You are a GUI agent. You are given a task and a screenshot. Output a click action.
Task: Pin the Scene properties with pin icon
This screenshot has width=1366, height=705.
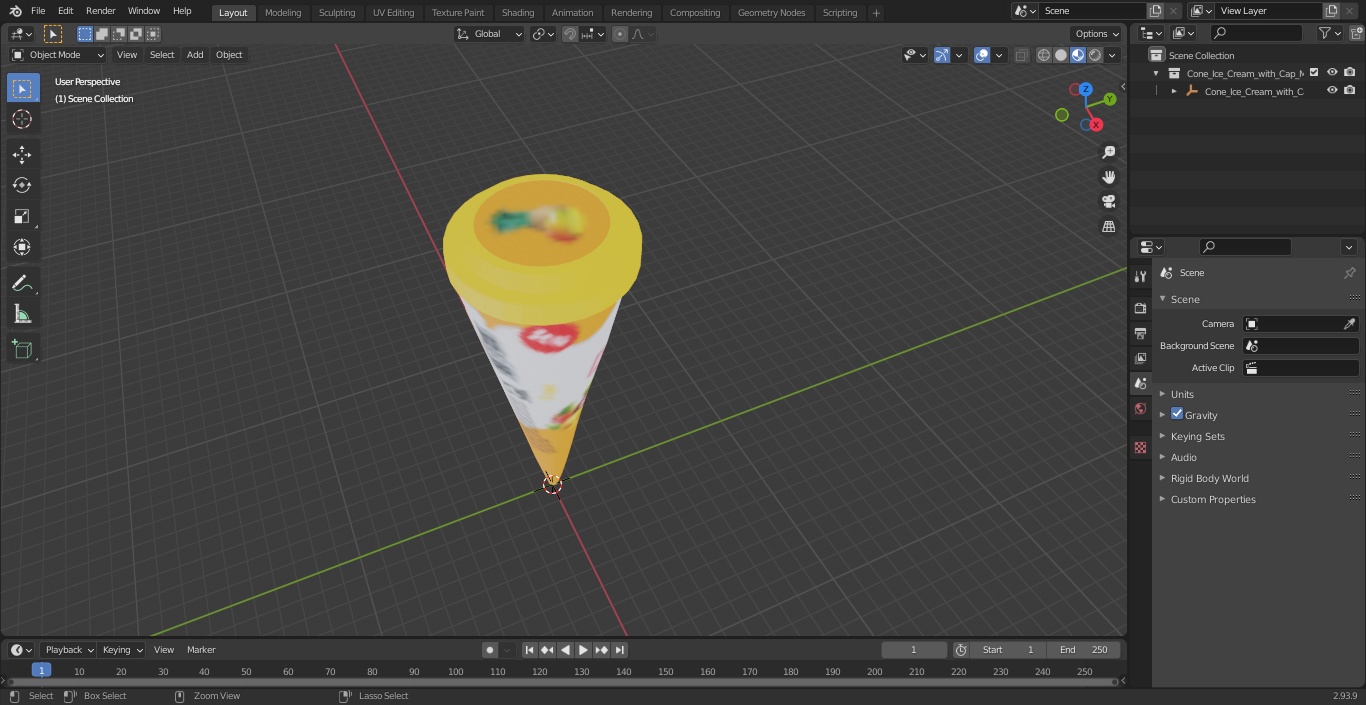[x=1349, y=273]
